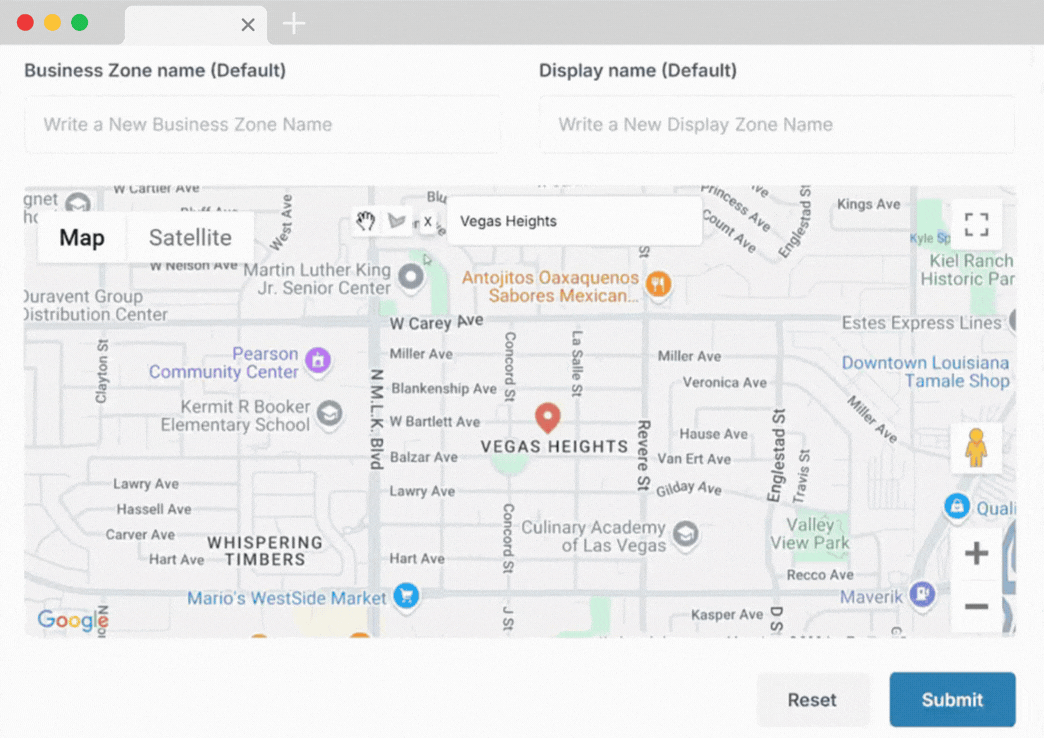The width and height of the screenshot is (1044, 738).
Task: Click the Google logo on map
Action: [x=71, y=619]
